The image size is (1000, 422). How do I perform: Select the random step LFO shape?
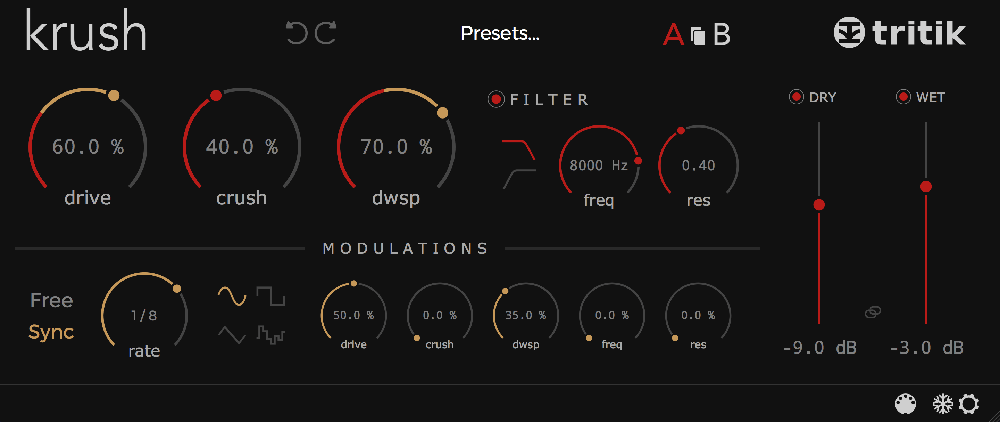(x=270, y=334)
